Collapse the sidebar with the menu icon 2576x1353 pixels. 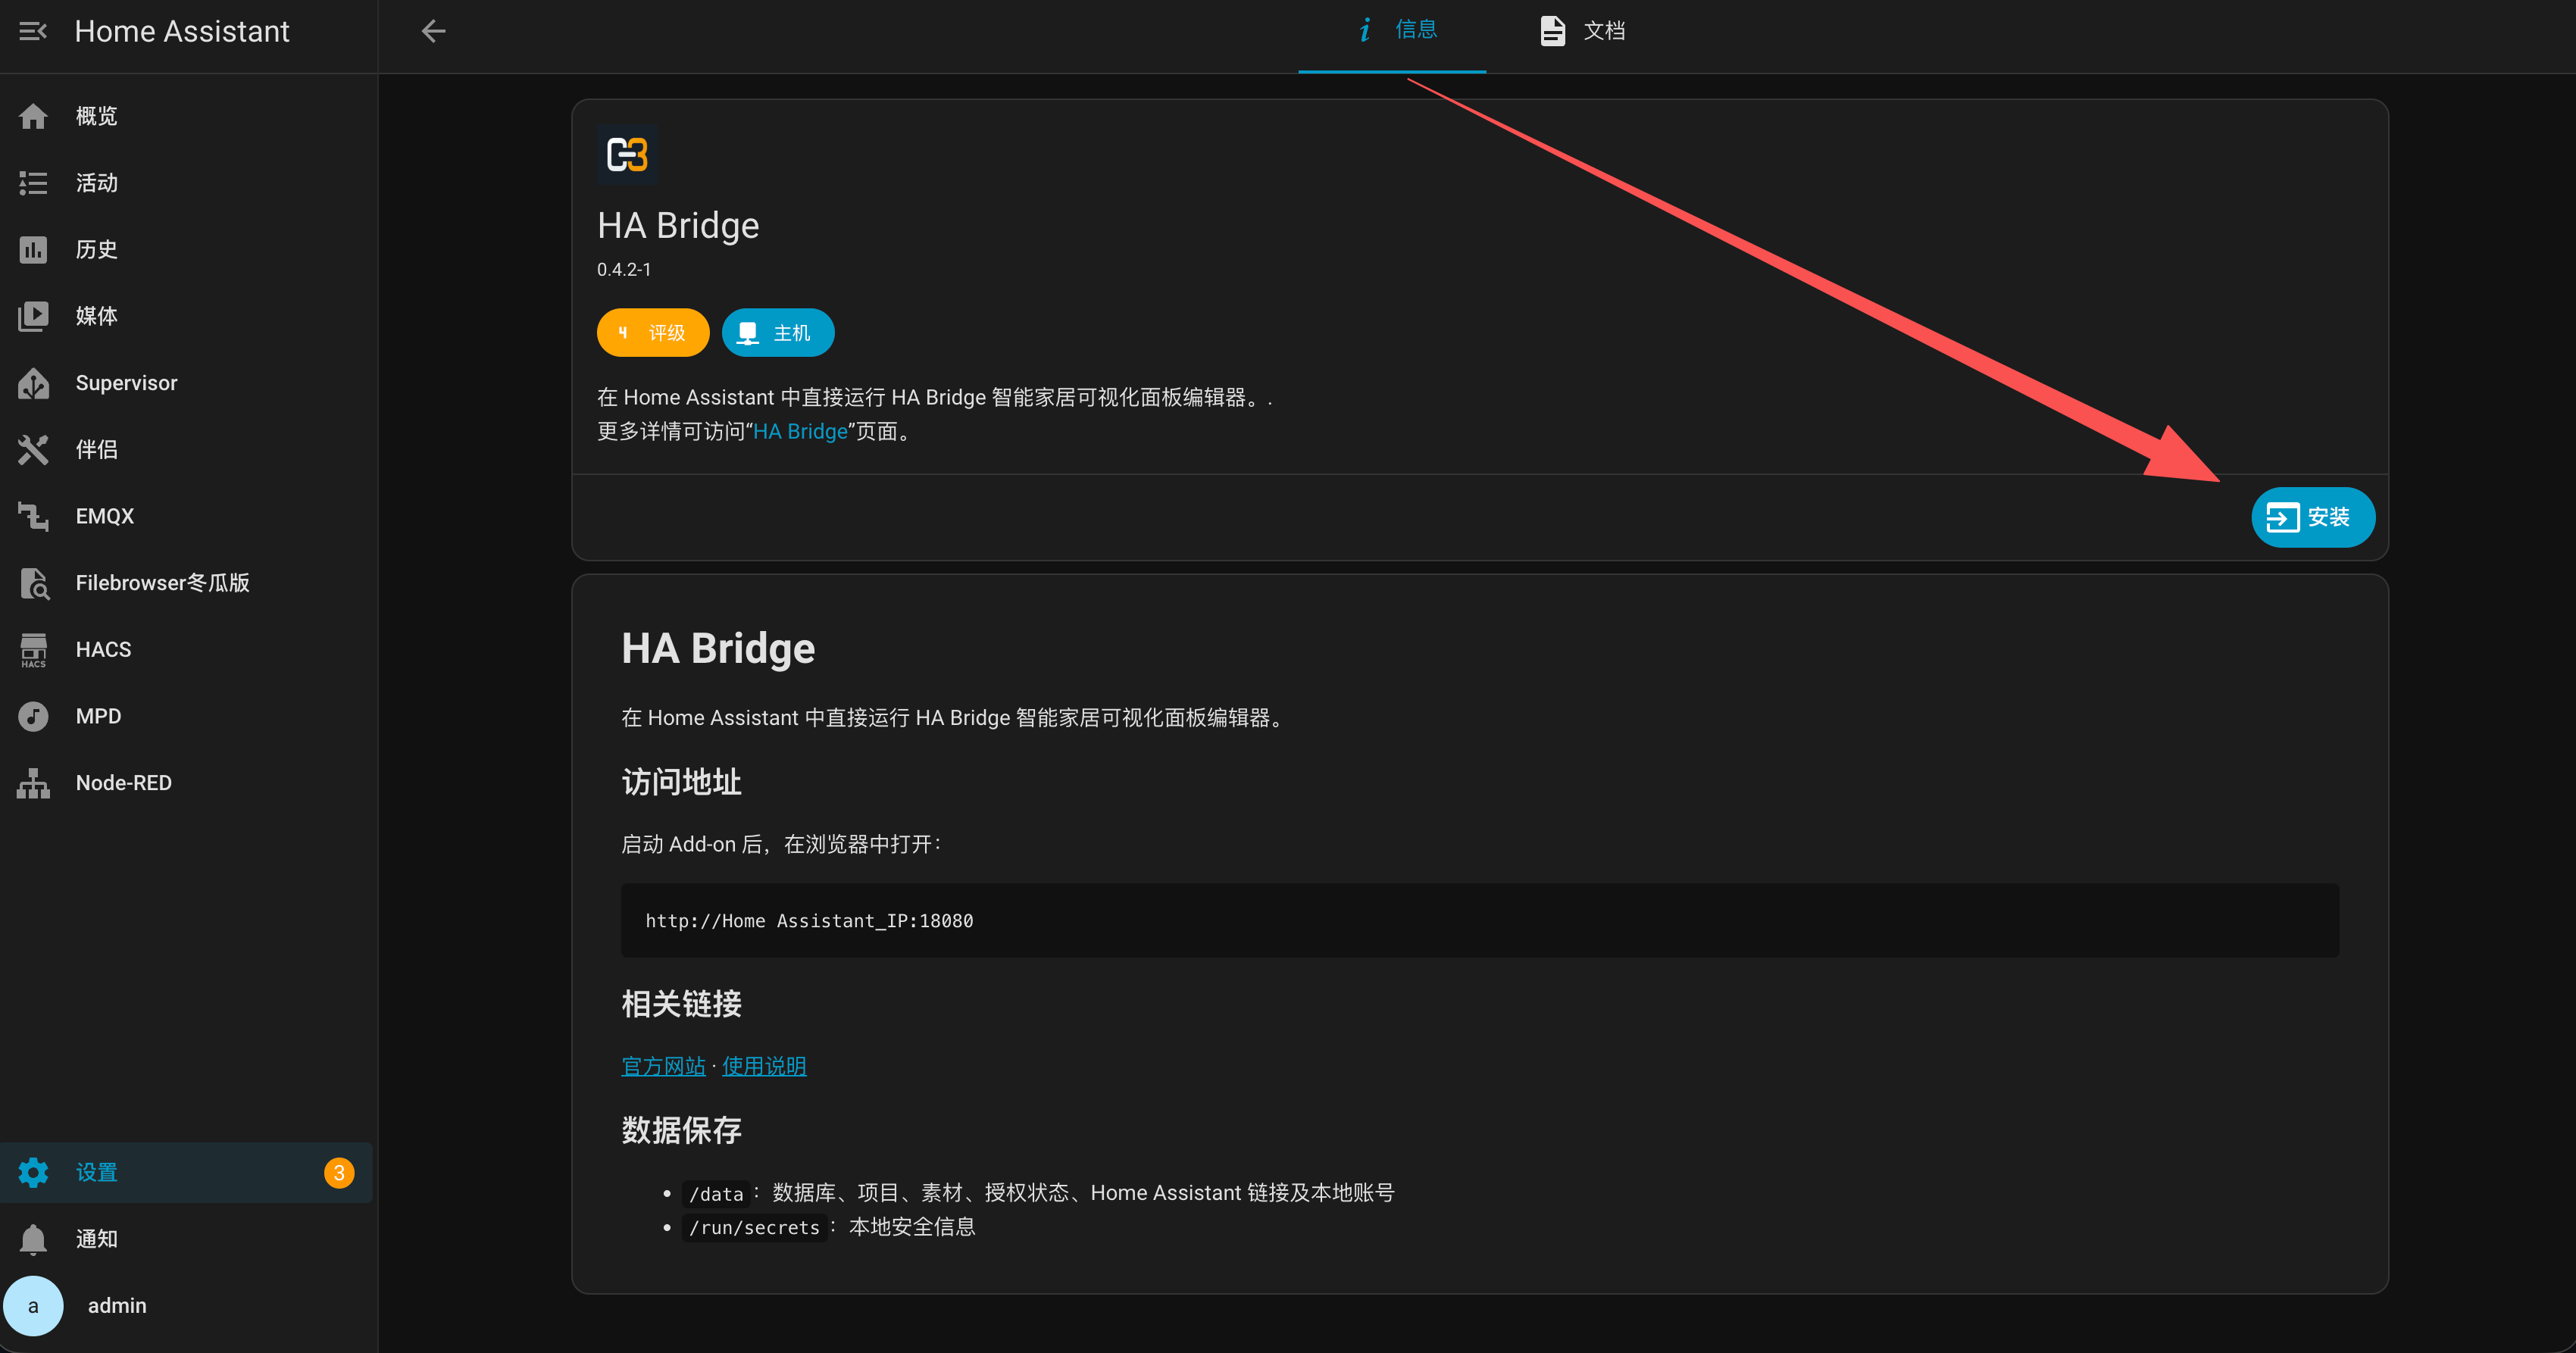(x=33, y=31)
